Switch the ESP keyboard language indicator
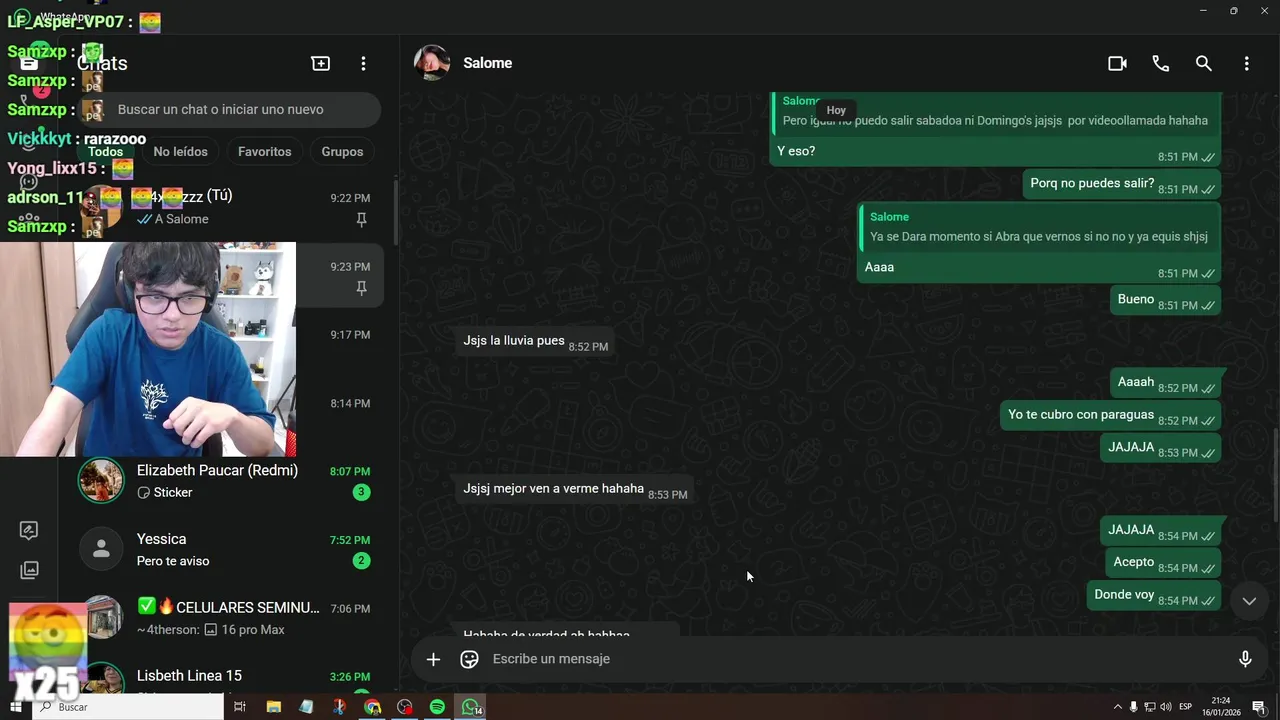 point(1186,707)
